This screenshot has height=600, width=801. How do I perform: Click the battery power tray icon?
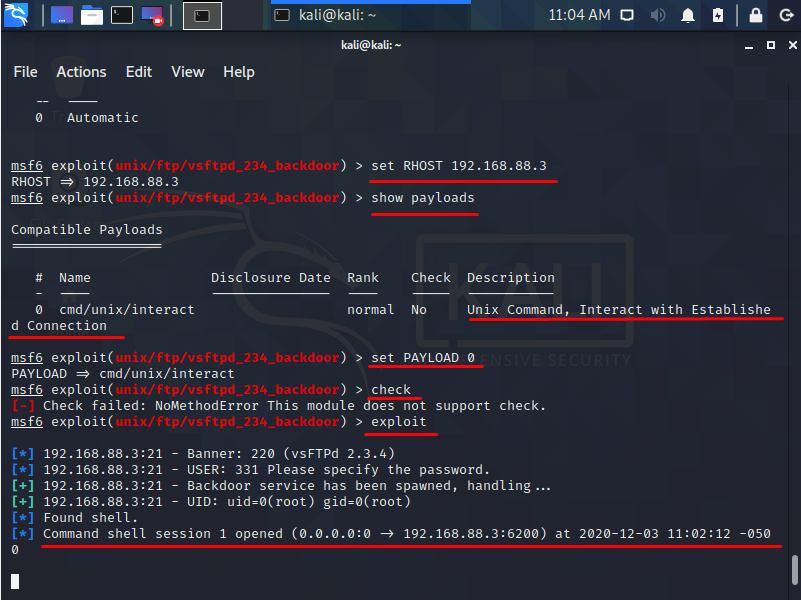coord(718,15)
